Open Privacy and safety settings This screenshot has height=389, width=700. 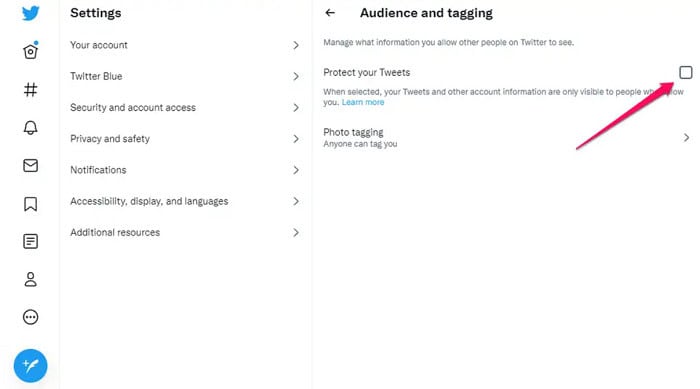pyautogui.click(x=185, y=139)
